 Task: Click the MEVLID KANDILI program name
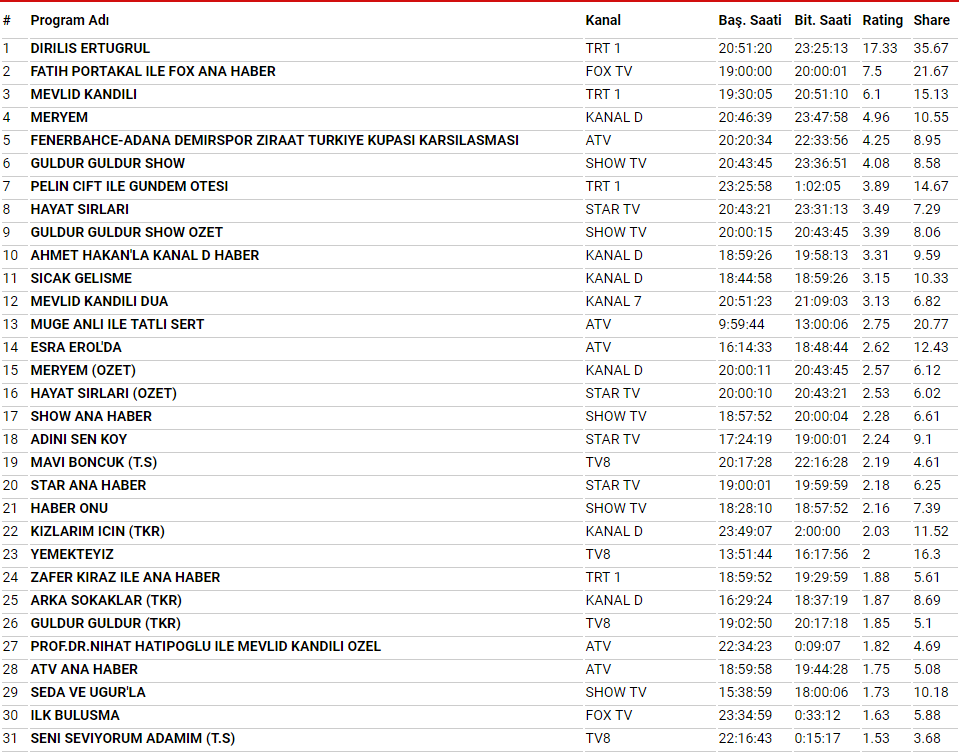84,94
